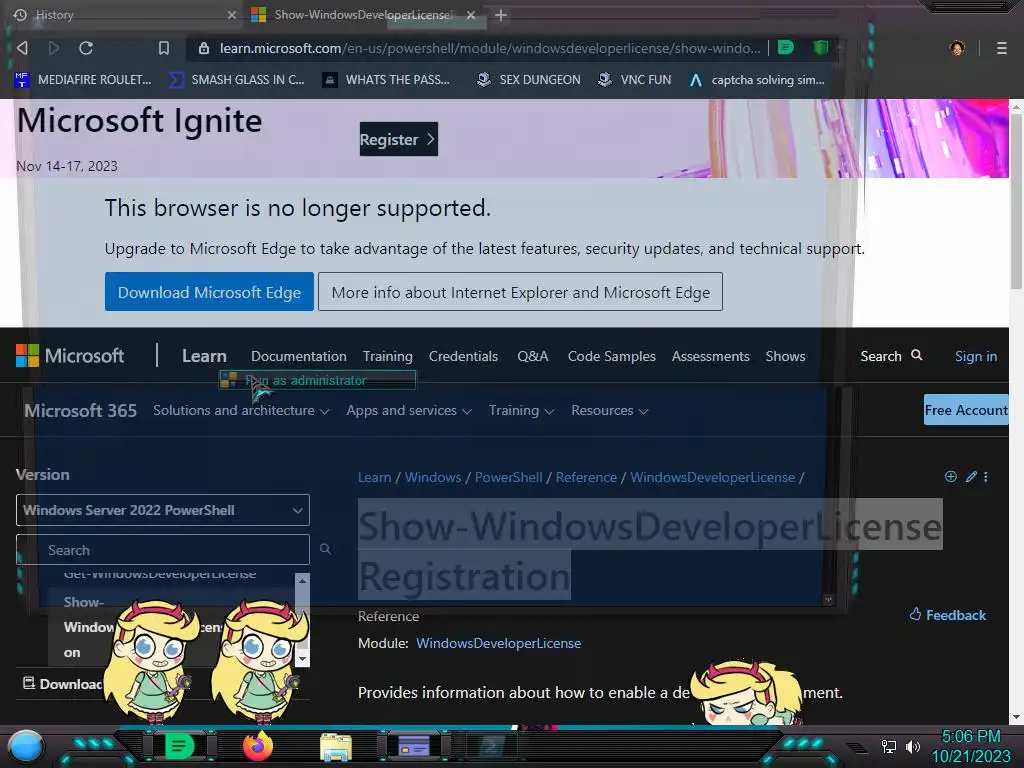Expand the Training dropdown in Microsoft 365 bar

521,411
